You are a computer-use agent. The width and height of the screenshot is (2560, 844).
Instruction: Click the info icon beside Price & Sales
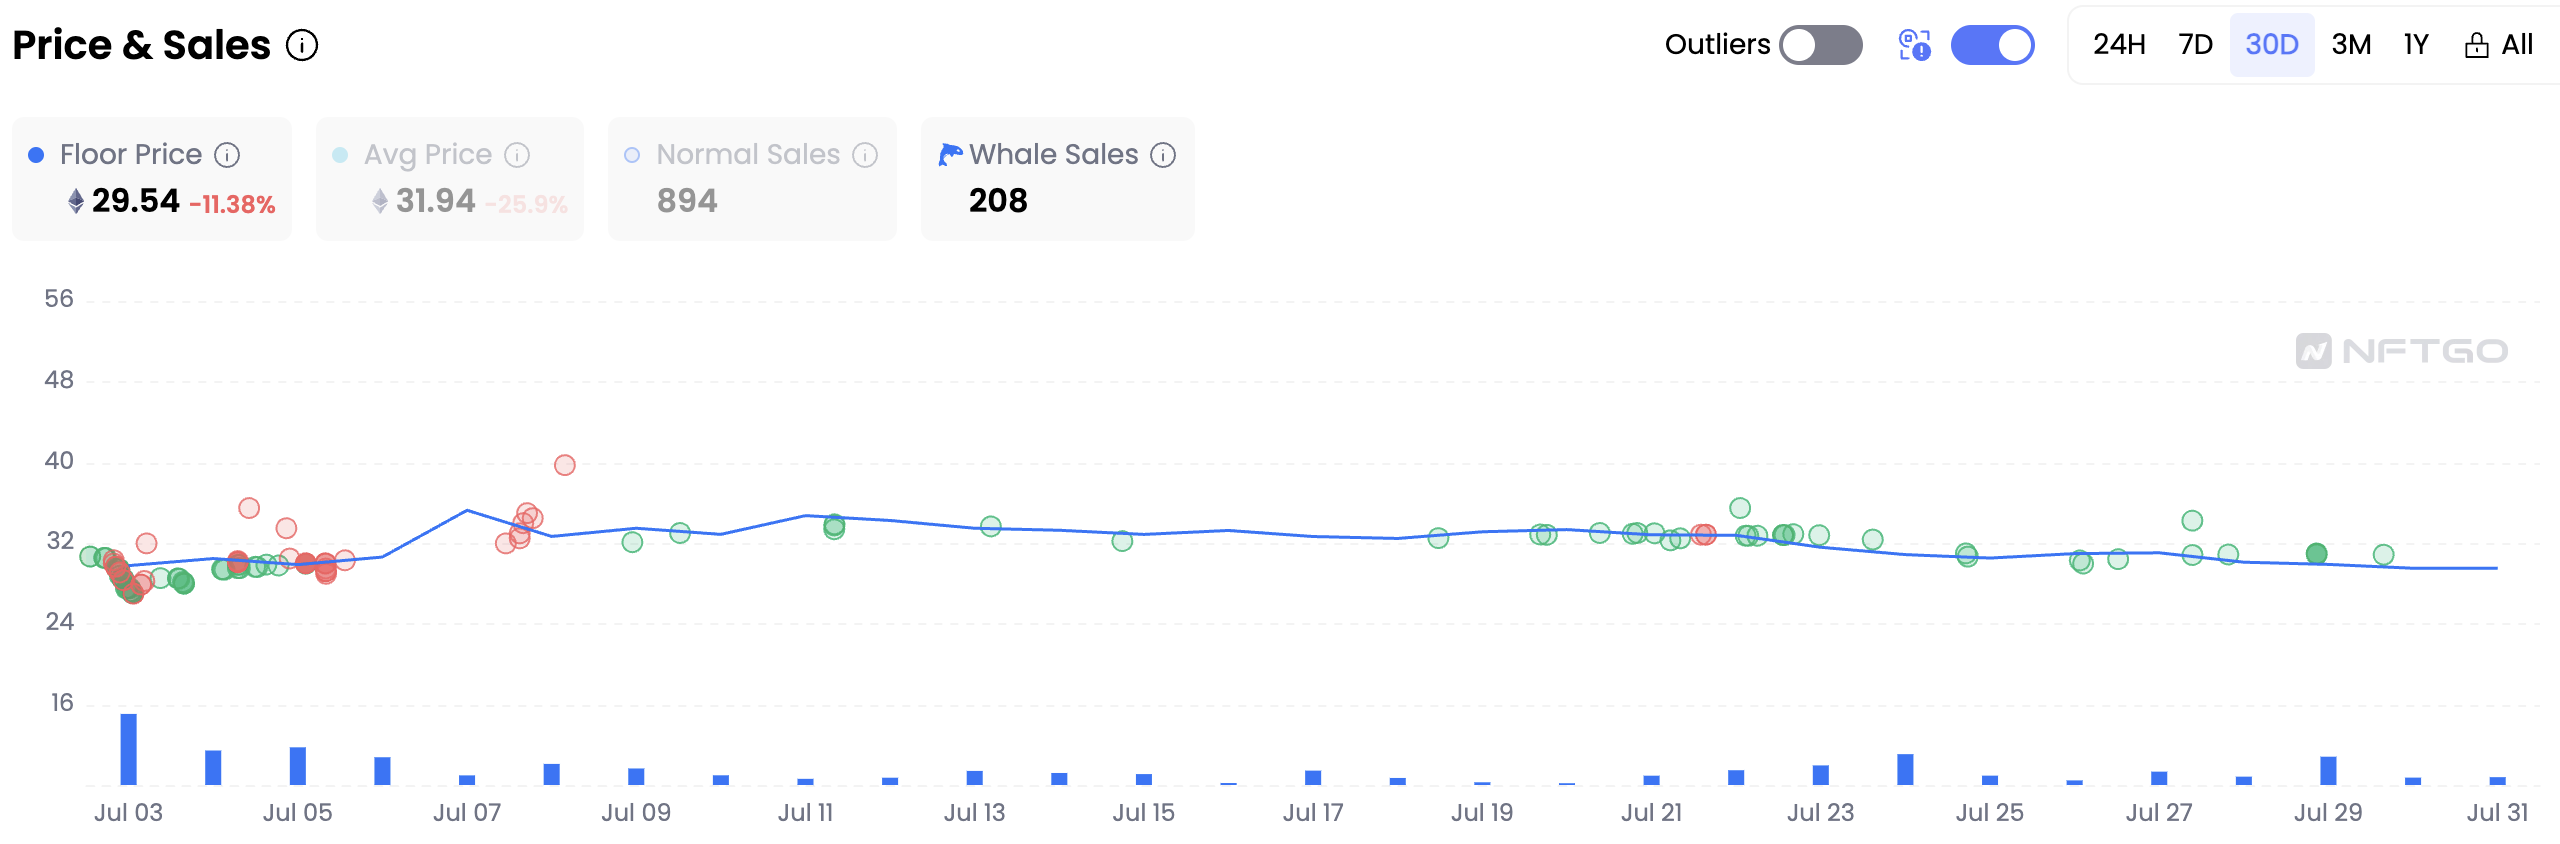tap(302, 45)
